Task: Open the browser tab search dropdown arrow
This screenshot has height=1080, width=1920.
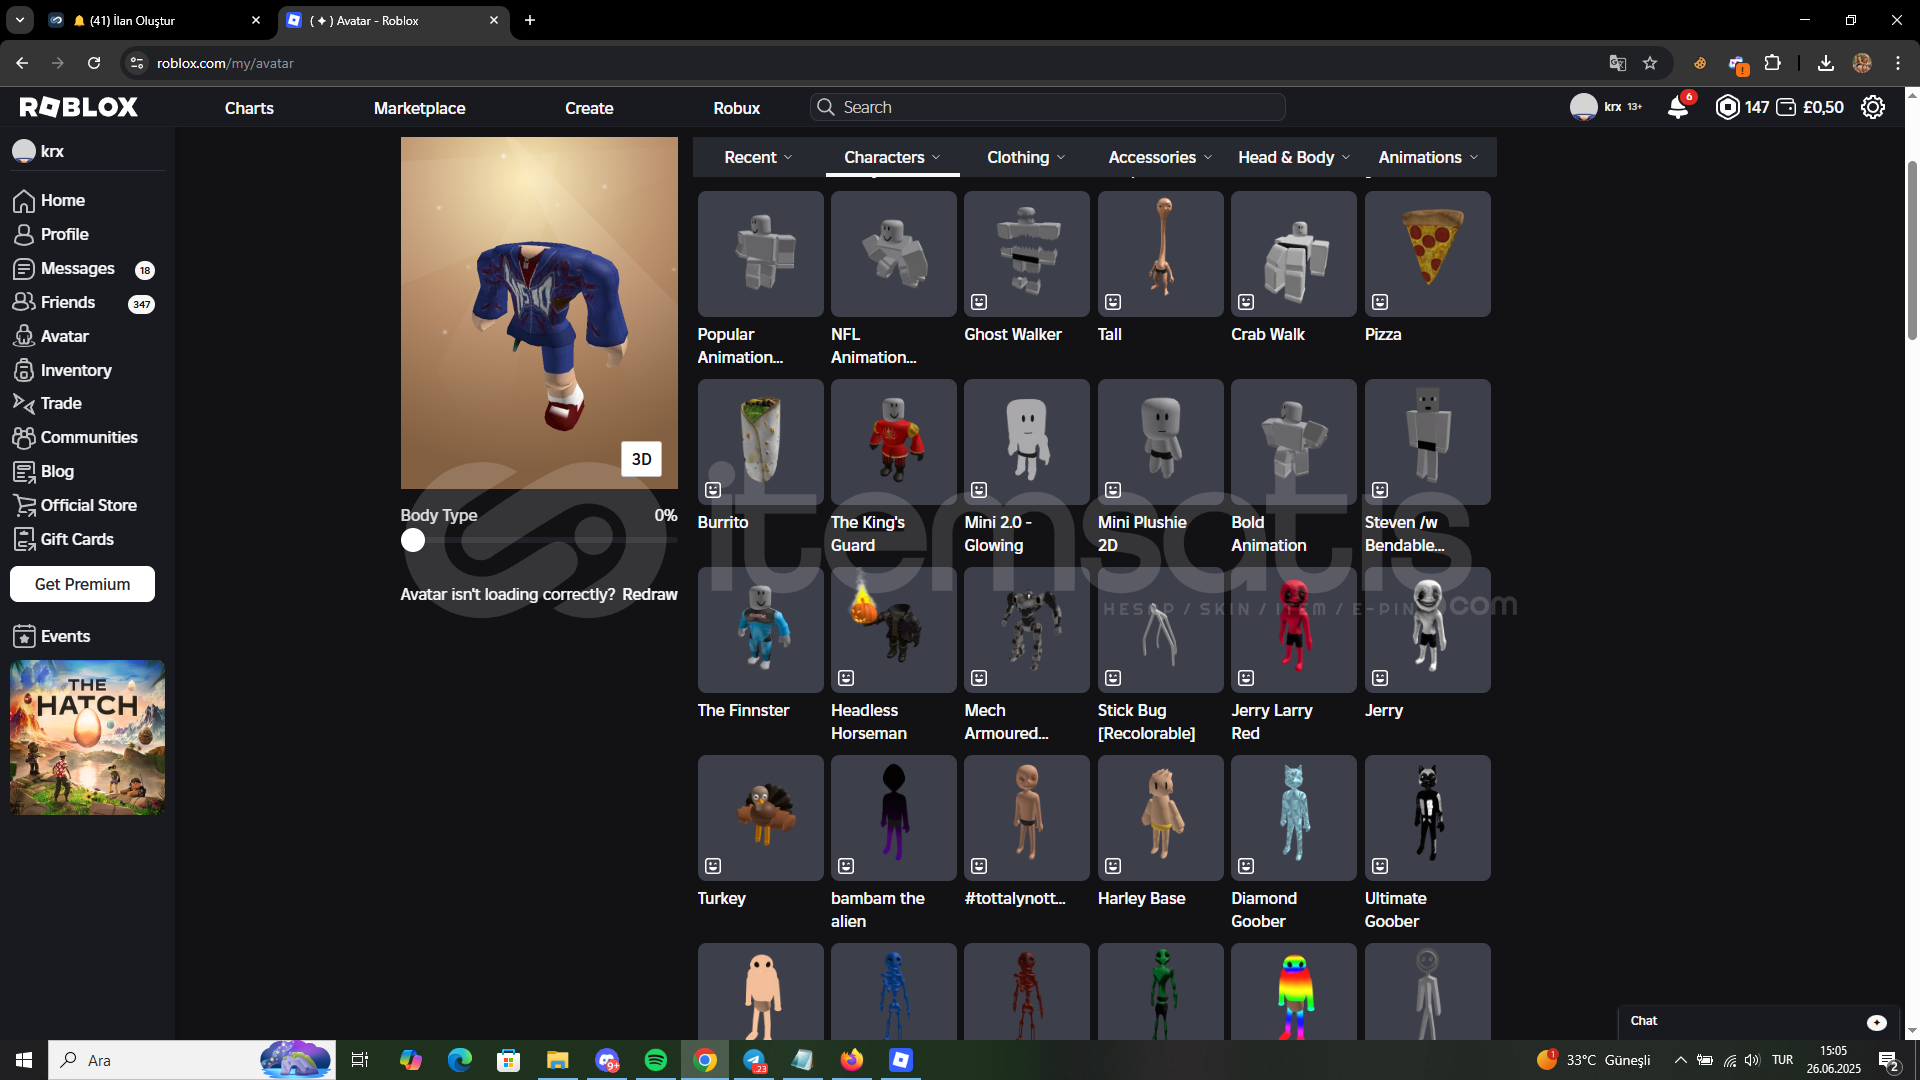Action: click(x=20, y=20)
